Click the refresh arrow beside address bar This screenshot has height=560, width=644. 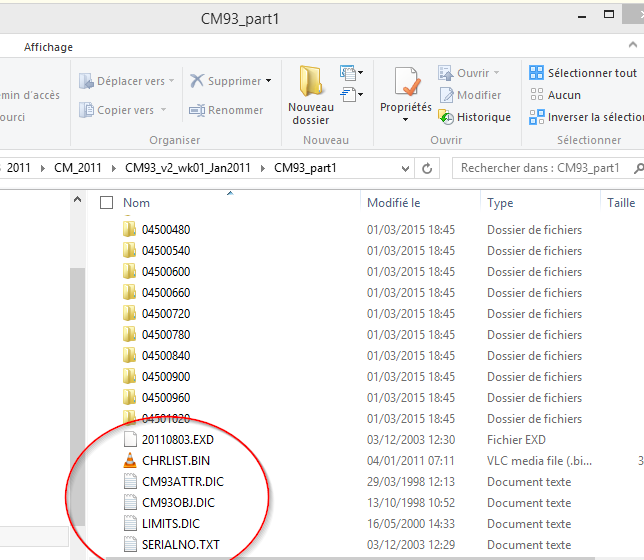pos(427,168)
